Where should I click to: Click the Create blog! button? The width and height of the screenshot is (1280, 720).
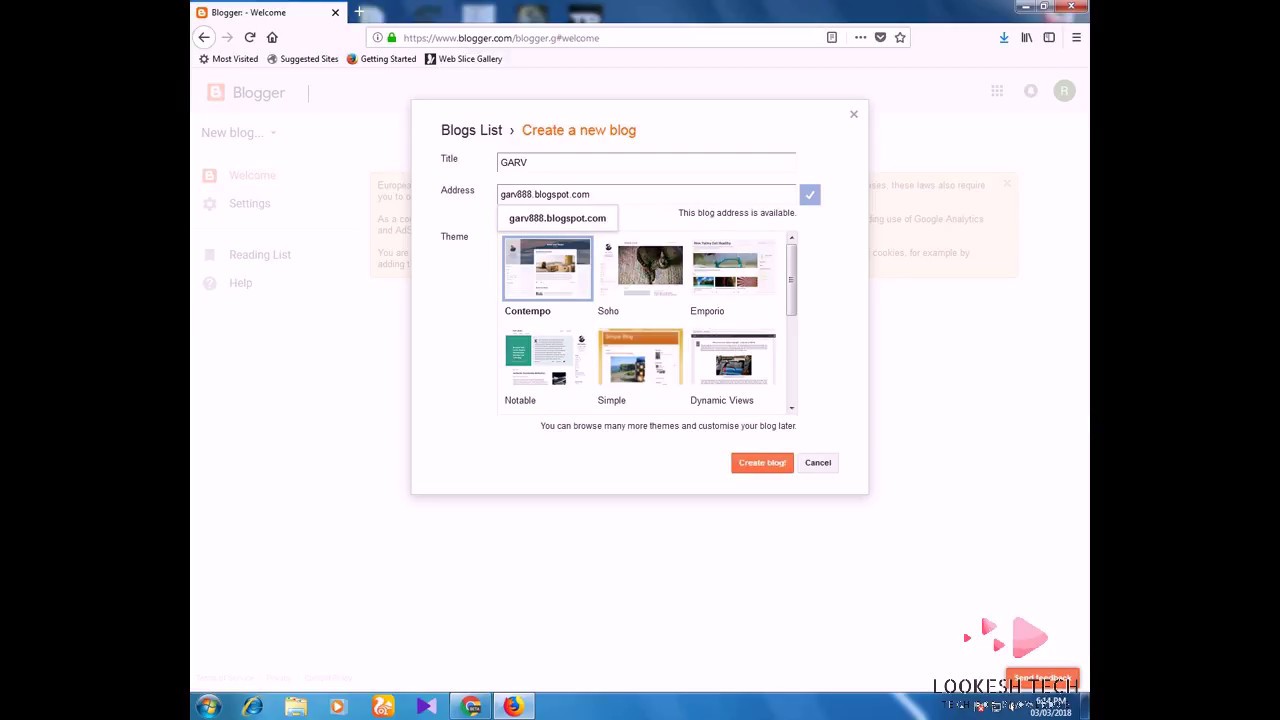point(762,463)
